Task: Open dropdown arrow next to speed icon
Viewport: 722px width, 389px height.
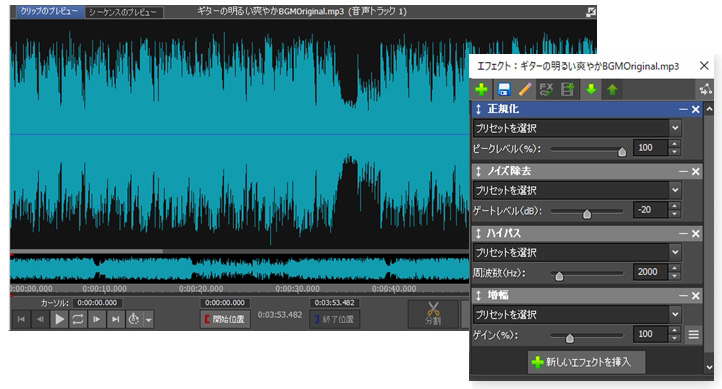Action: click(x=148, y=319)
